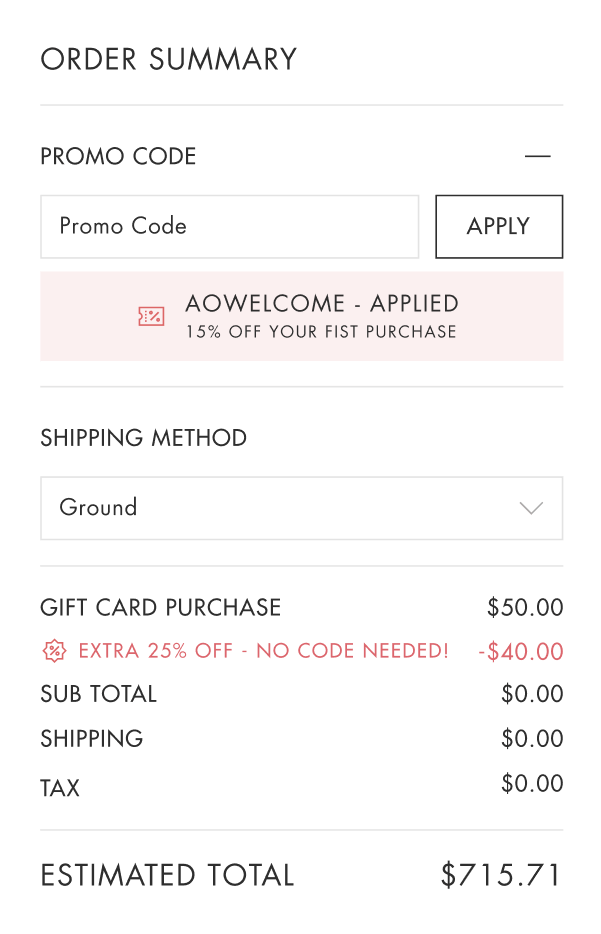Select the AOWELCOME - APPLIED promo text
The width and height of the screenshot is (601, 934).
pos(322,304)
